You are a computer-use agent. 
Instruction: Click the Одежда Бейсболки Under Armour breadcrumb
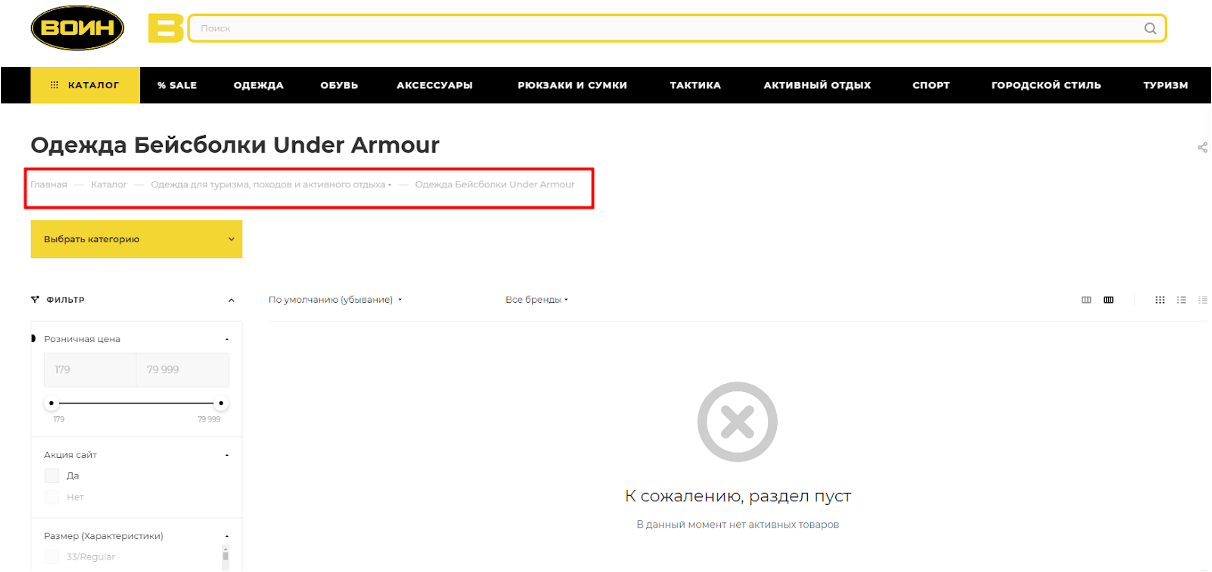(495, 185)
